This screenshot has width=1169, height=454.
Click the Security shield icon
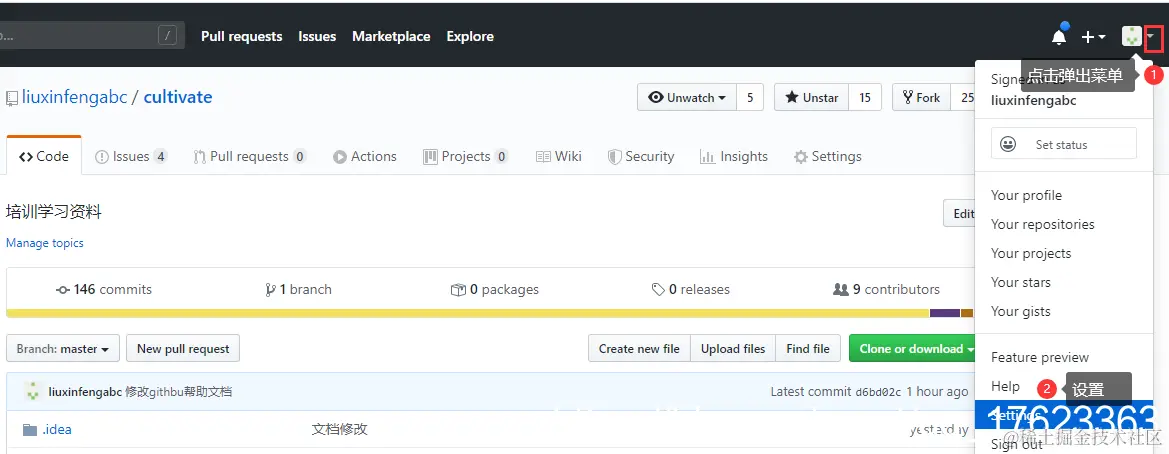613,157
